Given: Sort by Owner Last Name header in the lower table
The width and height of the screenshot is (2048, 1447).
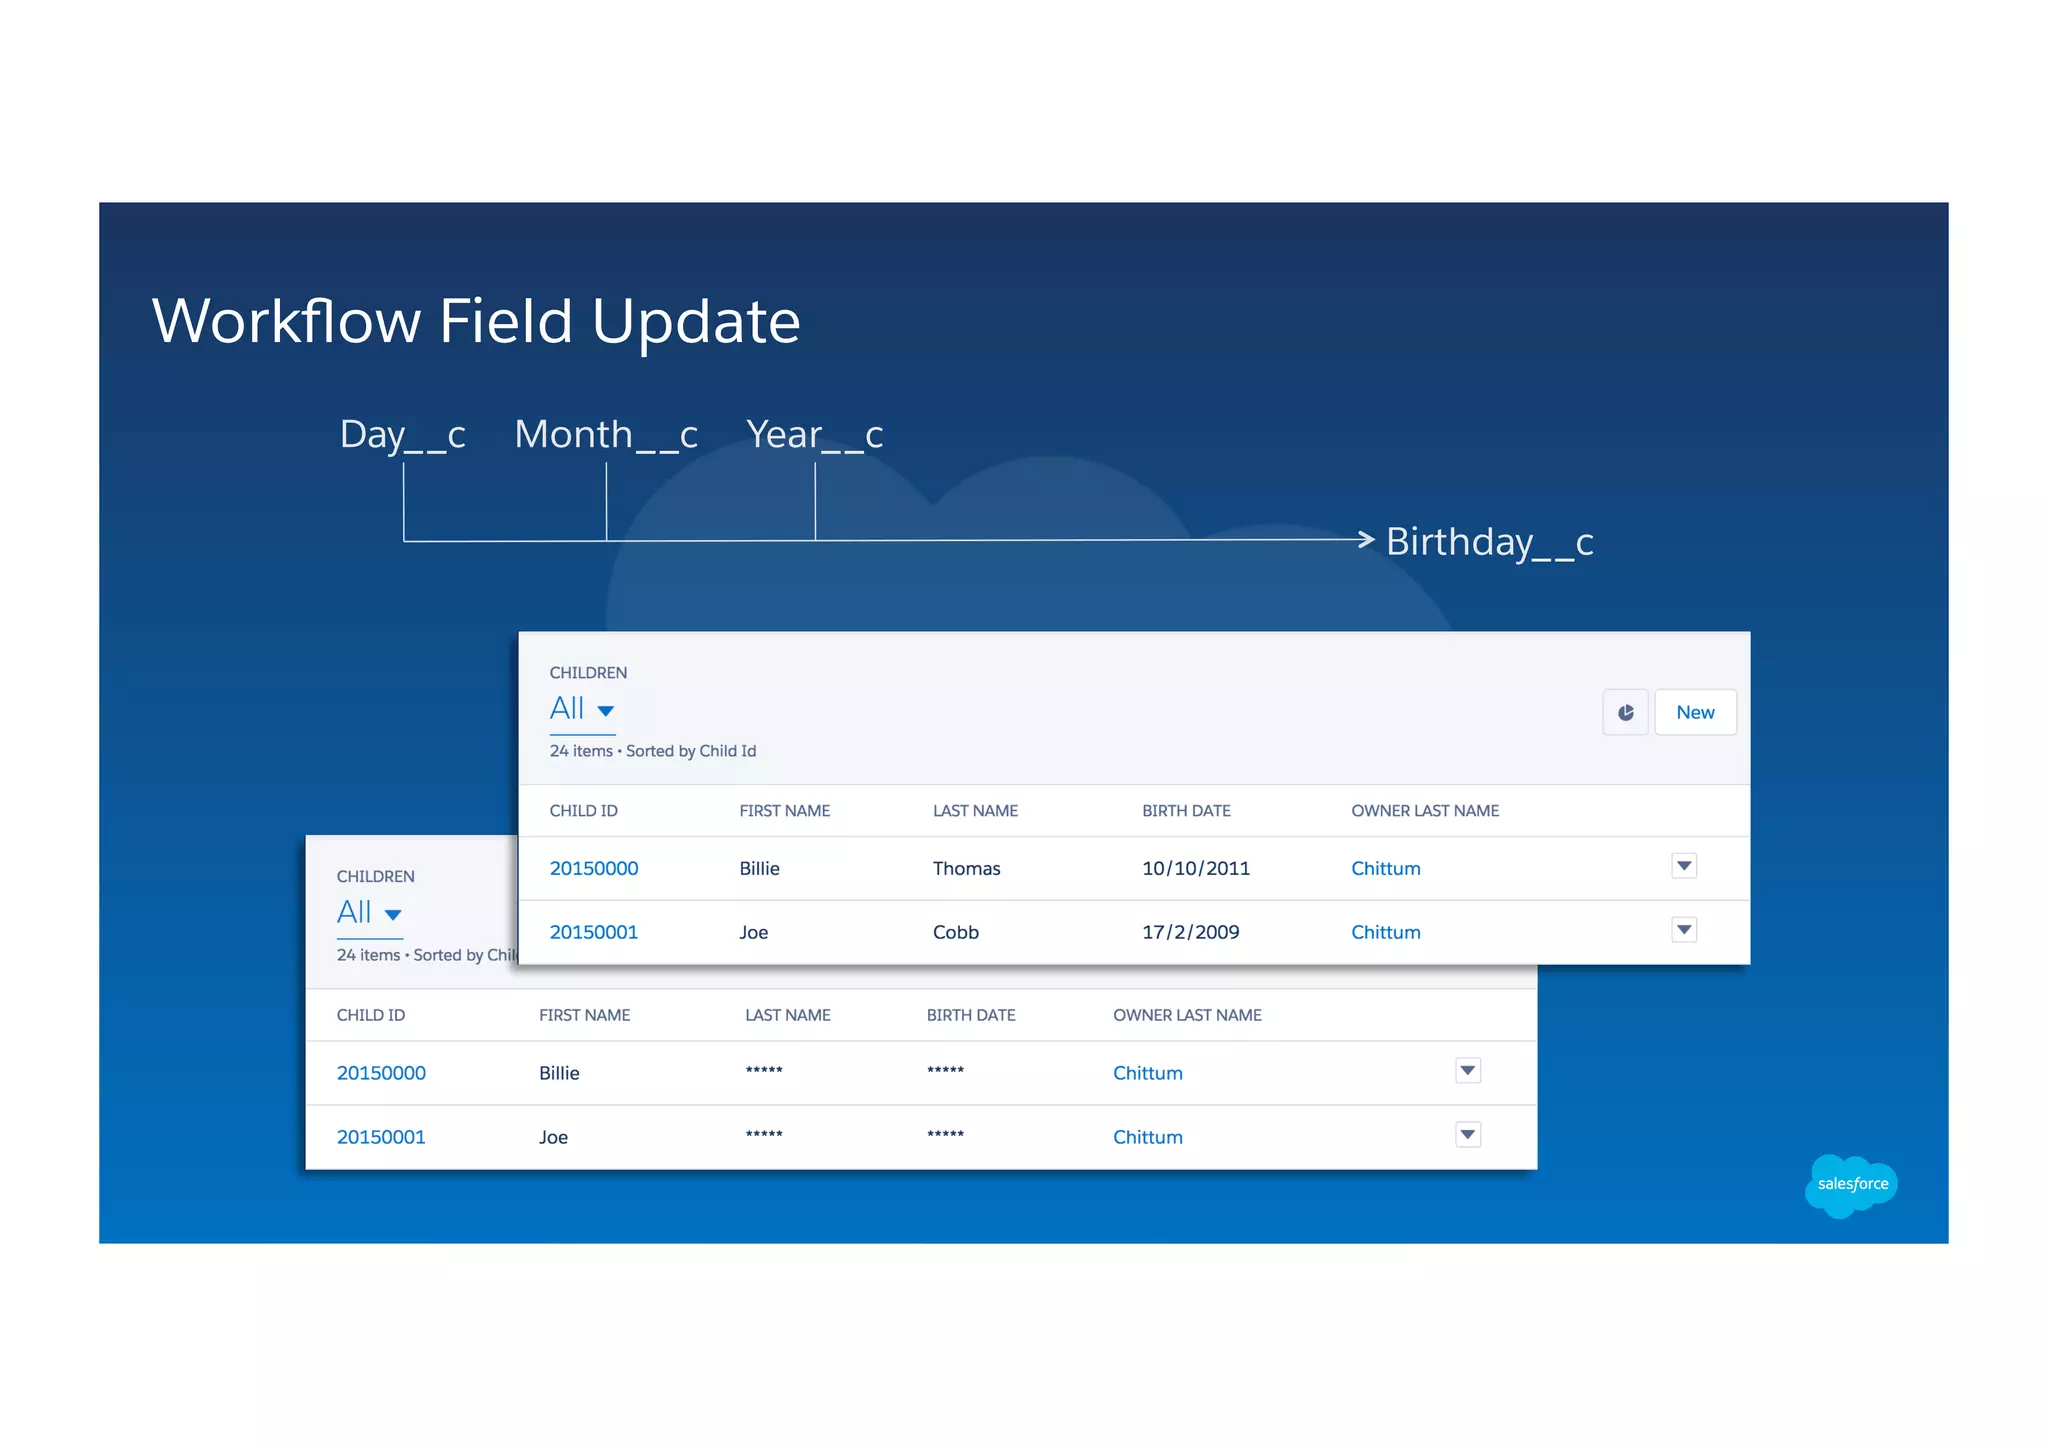Looking at the screenshot, I should [1187, 1015].
